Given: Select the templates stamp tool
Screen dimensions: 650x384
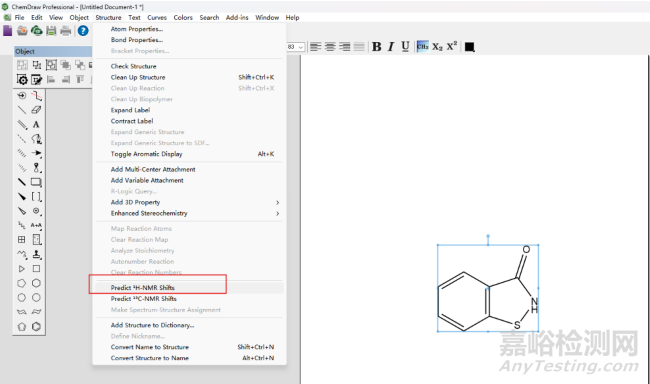Looking at the screenshot, I should point(36,254).
